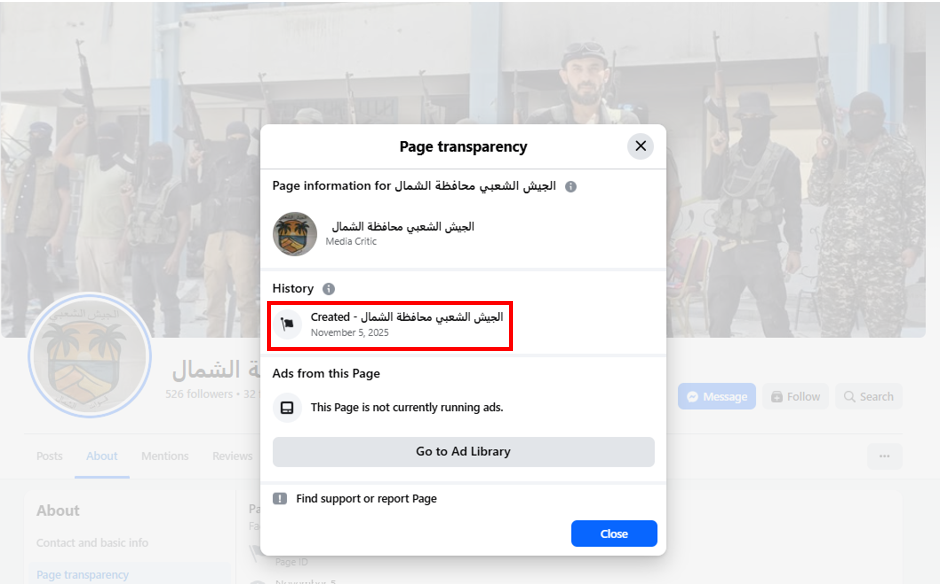Switch to the Mentions tab
This screenshot has width=942, height=587.
pyautogui.click(x=165, y=456)
